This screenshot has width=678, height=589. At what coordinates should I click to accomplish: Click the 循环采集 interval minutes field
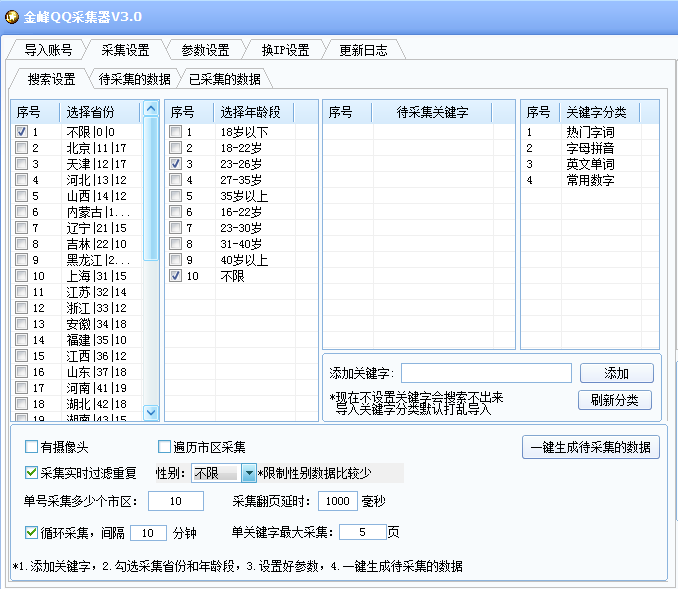tap(148, 533)
